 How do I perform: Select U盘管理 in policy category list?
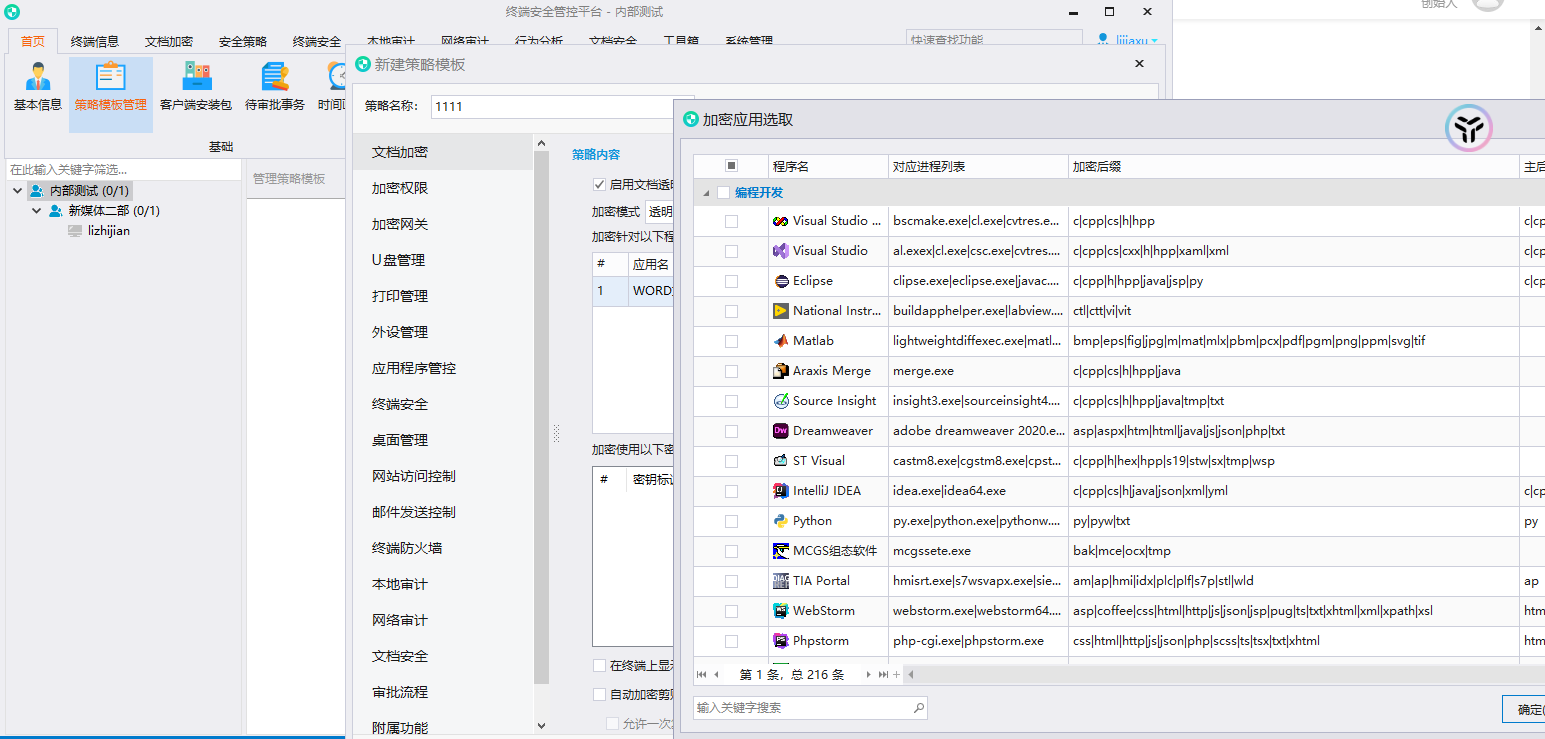tap(443, 260)
